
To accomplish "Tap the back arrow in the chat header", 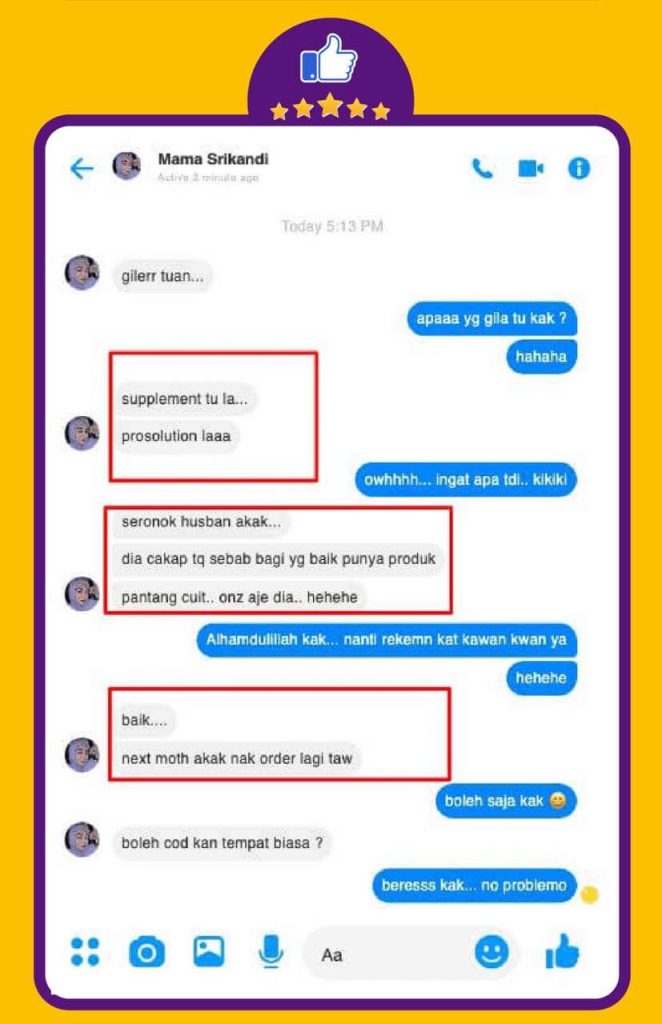I will (x=82, y=168).
